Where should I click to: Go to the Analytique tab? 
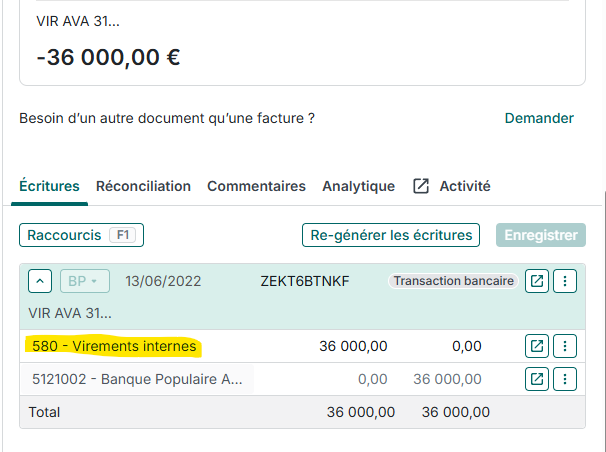(x=358, y=186)
